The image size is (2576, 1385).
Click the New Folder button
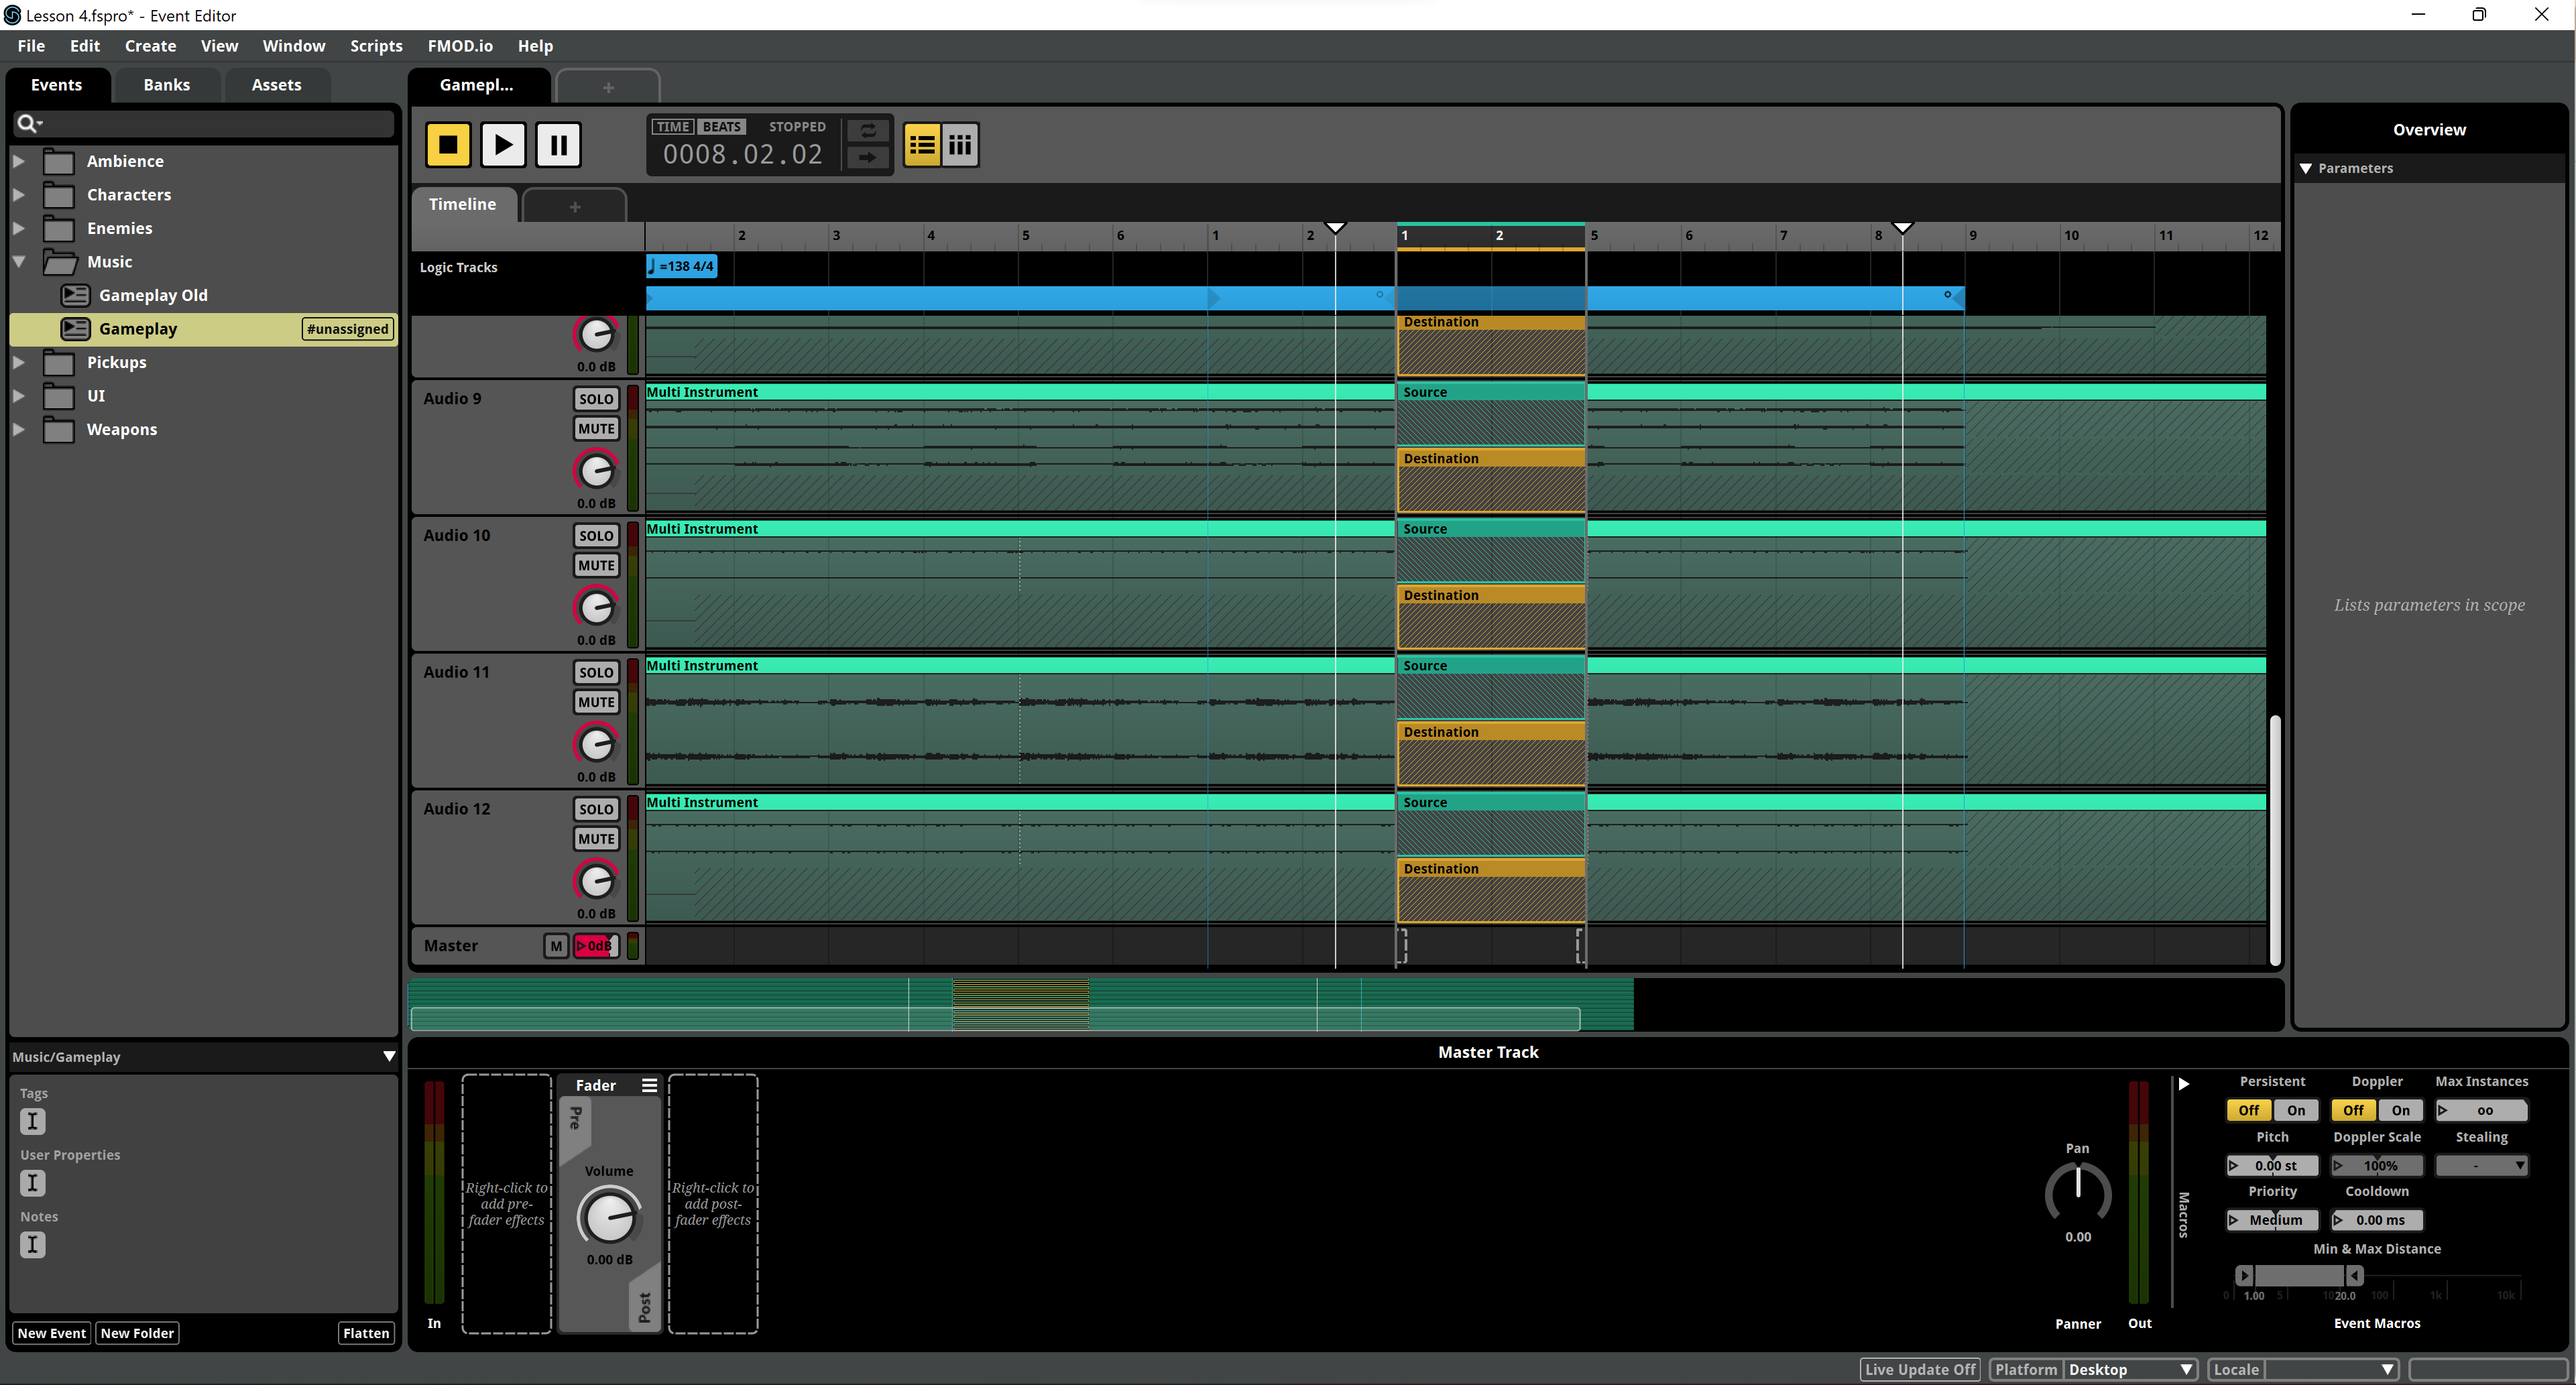(137, 1333)
